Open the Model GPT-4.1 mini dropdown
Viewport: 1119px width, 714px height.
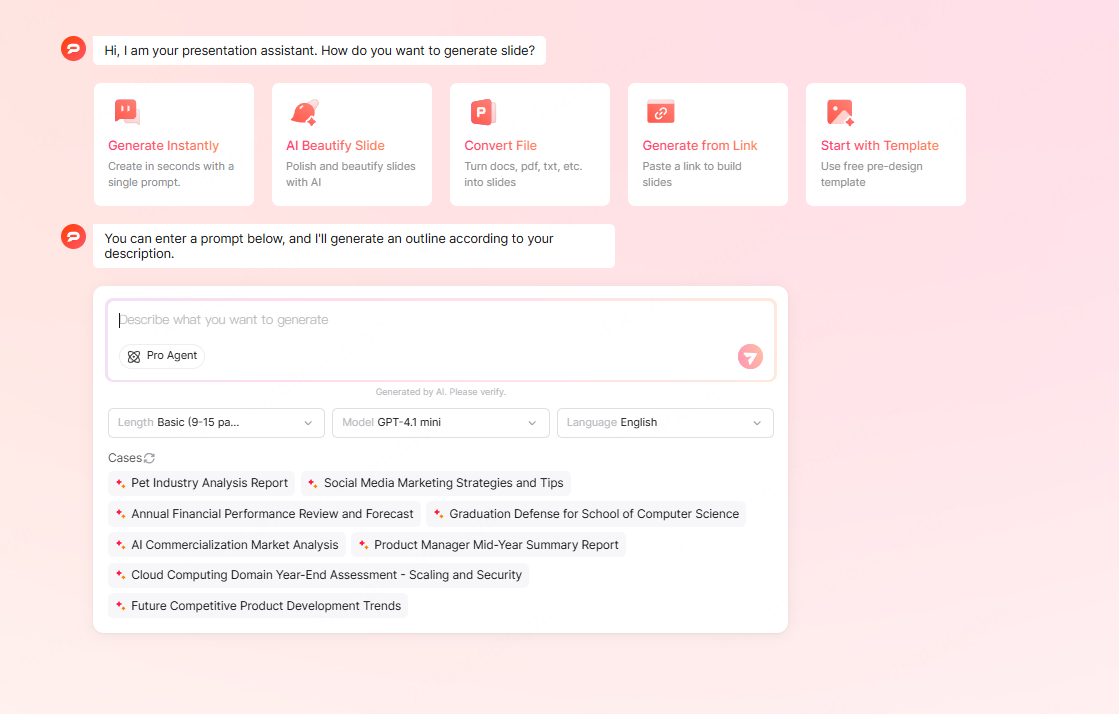(x=440, y=423)
